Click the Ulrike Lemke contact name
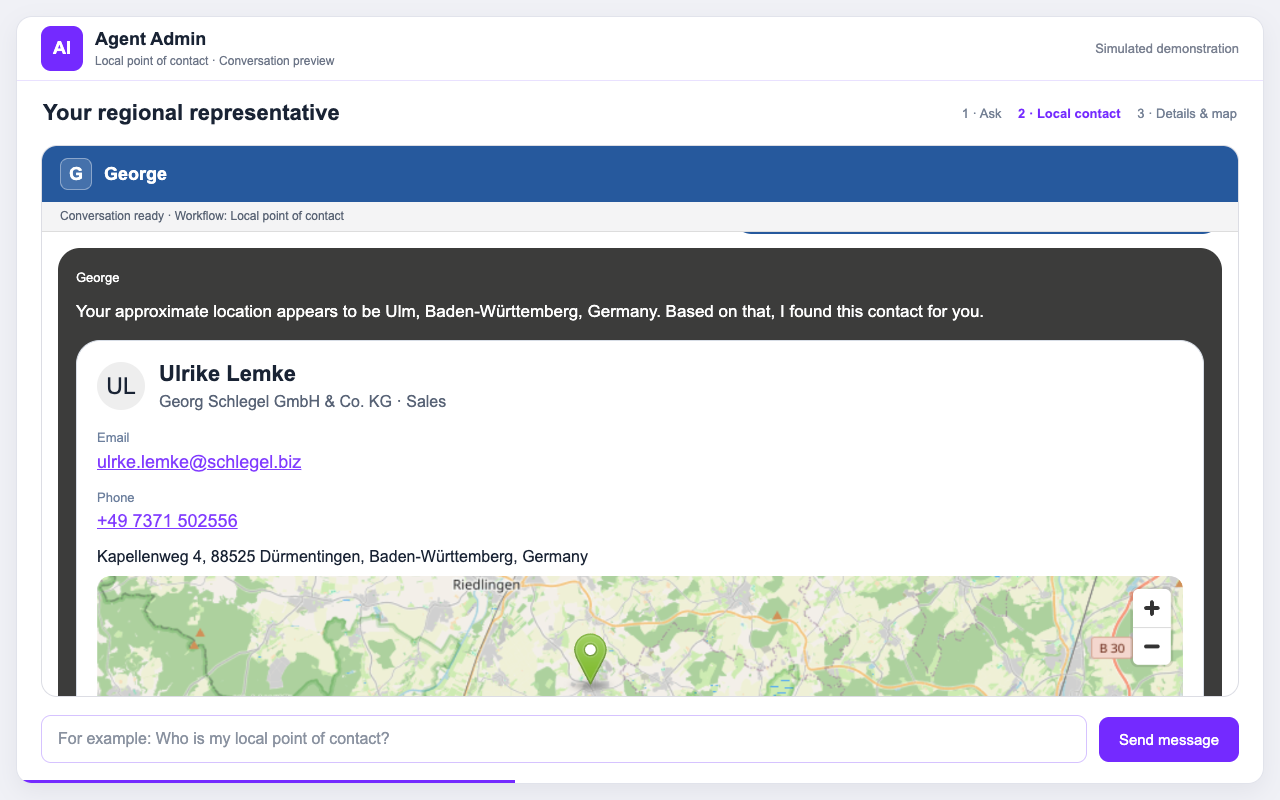 coord(227,374)
